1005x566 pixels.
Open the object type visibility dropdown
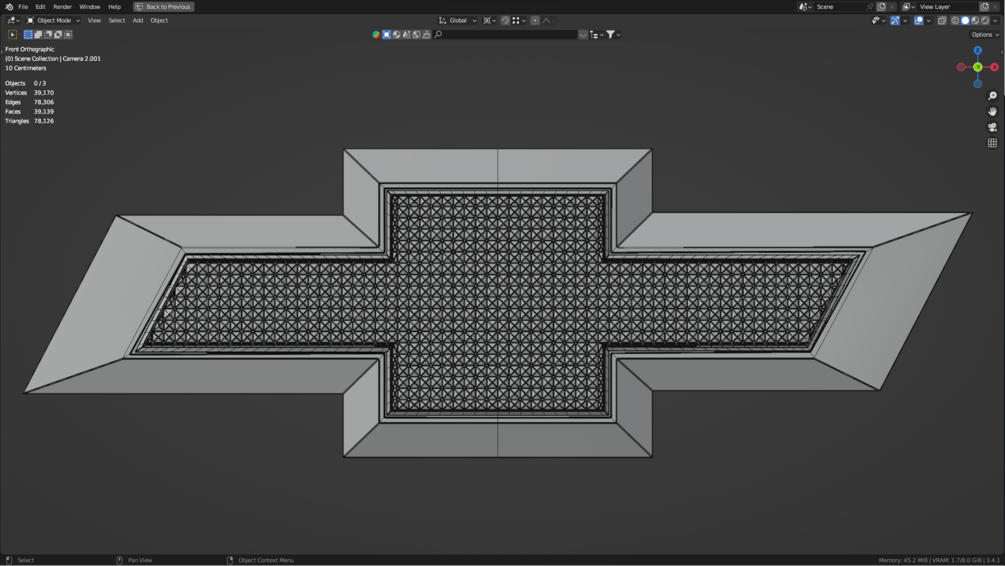pos(878,21)
